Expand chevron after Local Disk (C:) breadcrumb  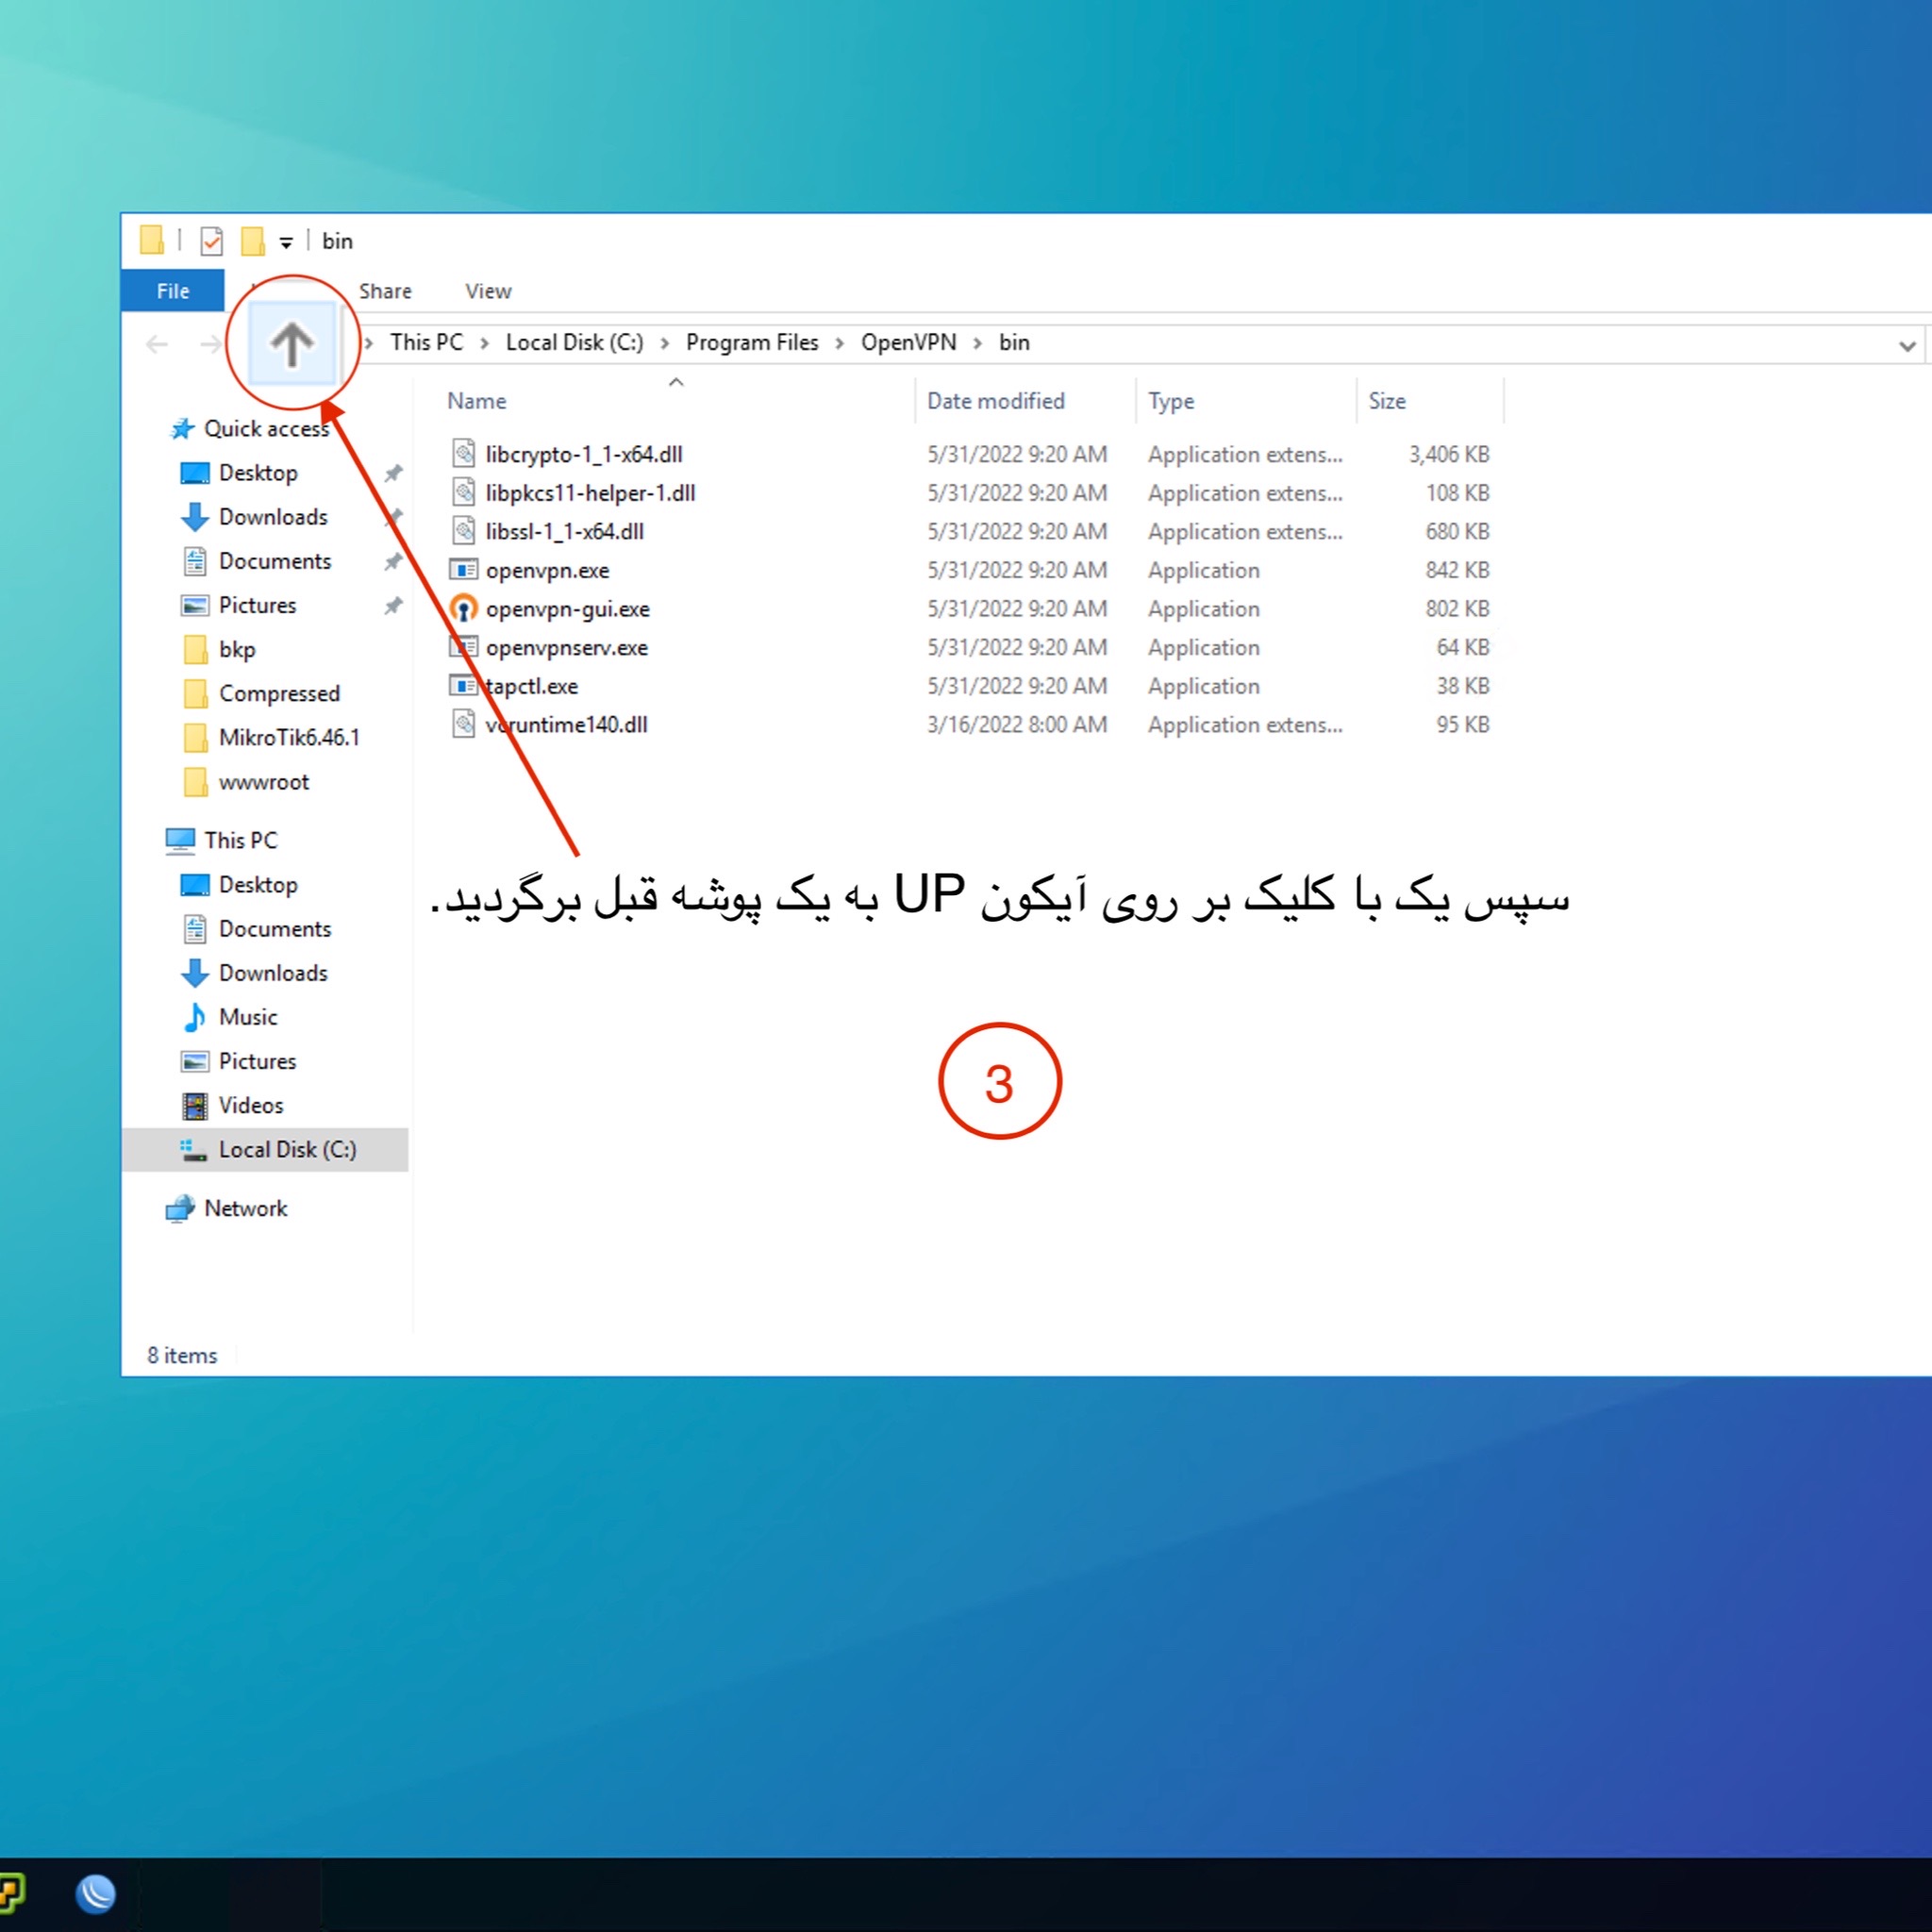coord(665,343)
